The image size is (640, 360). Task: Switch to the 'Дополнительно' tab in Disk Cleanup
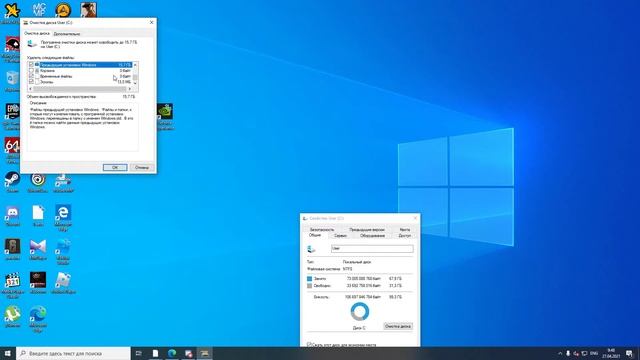tap(67, 33)
